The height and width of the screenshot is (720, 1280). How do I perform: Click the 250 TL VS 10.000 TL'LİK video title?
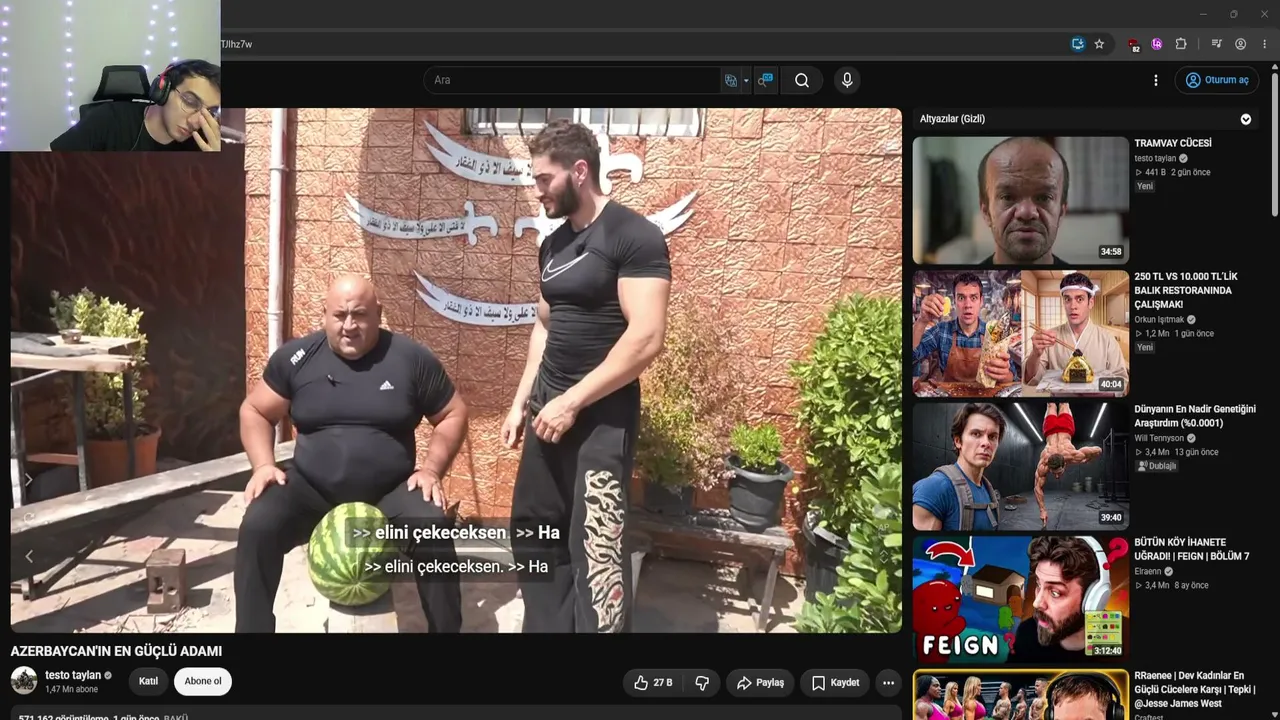pos(1186,290)
